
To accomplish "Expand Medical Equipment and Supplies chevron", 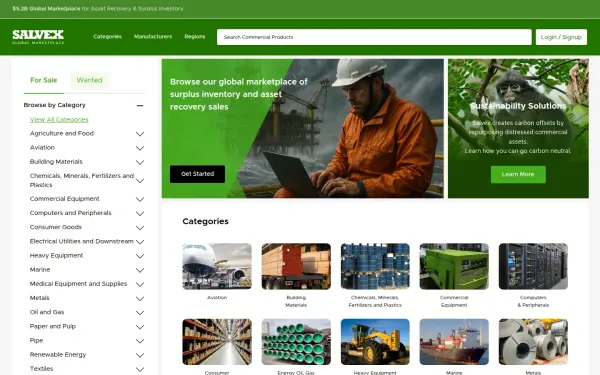I will coord(140,284).
